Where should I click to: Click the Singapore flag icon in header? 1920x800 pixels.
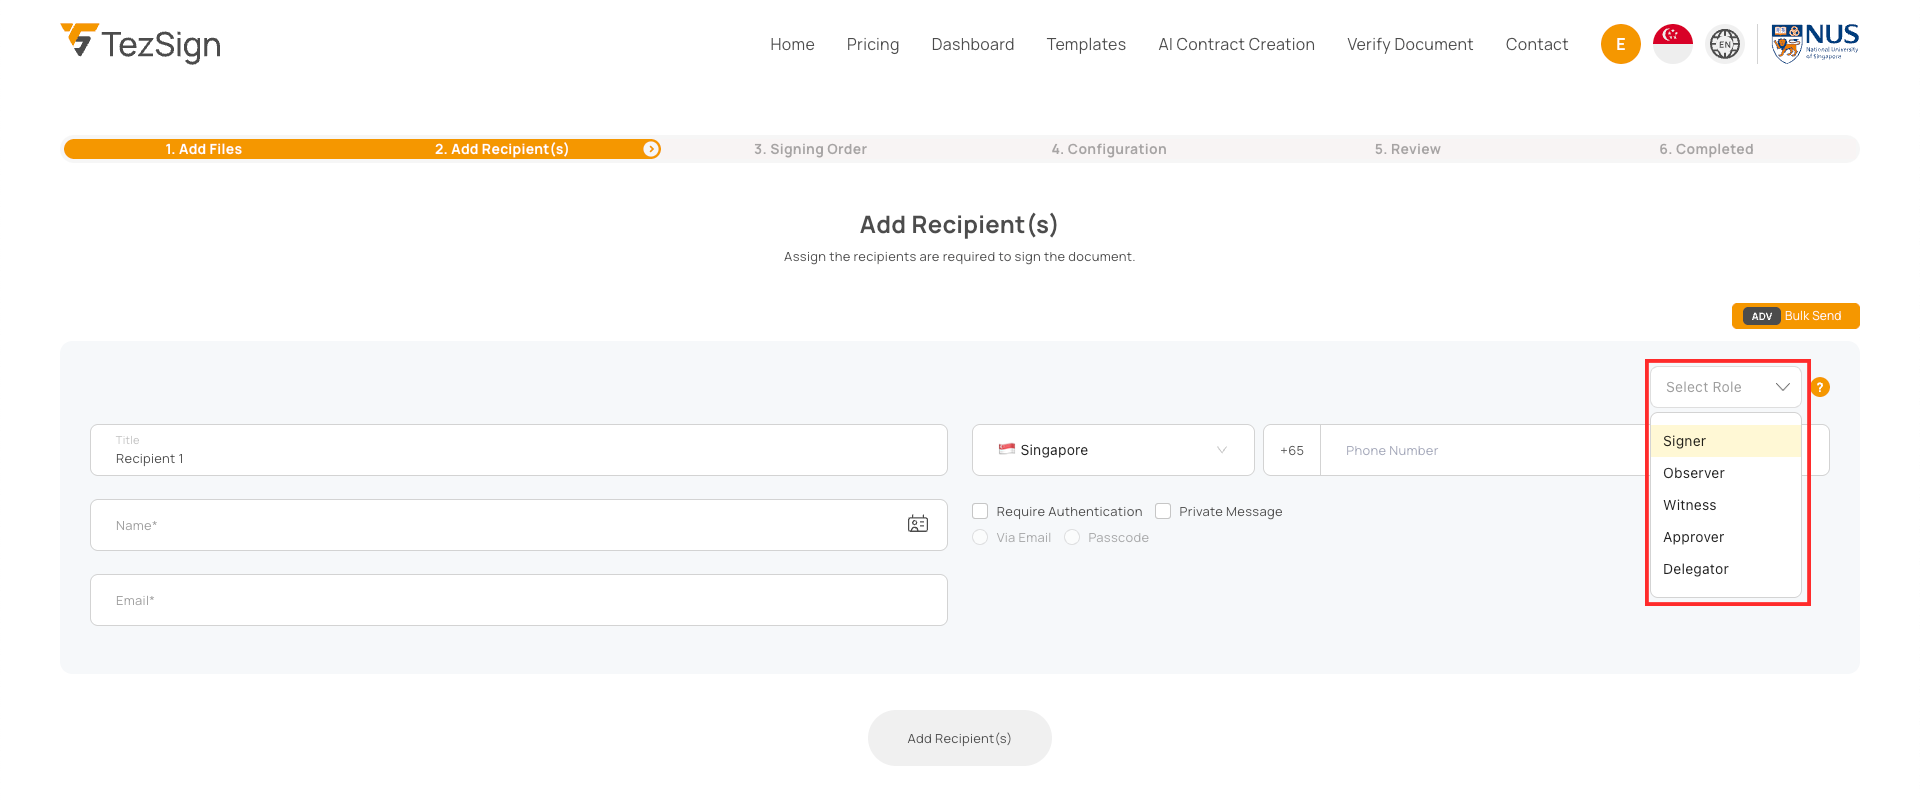tap(1672, 44)
